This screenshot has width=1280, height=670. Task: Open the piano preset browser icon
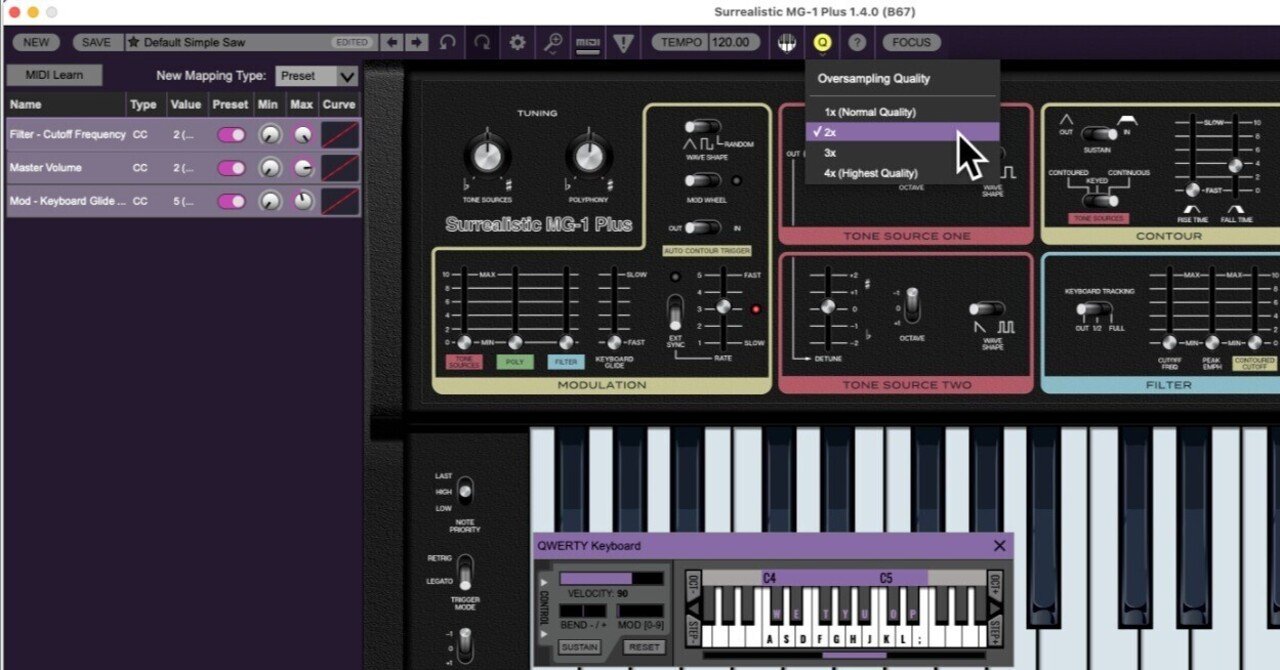pyautogui.click(x=786, y=42)
